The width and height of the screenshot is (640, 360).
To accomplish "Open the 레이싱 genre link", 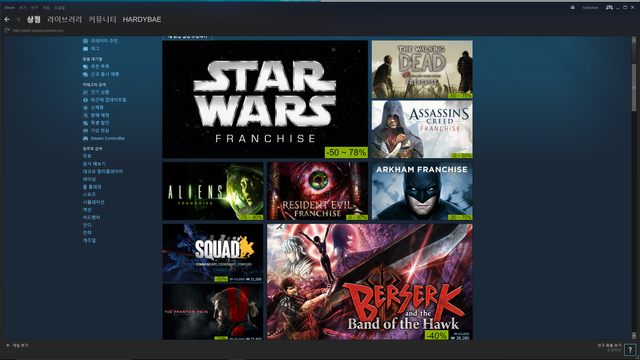I will 89,179.
